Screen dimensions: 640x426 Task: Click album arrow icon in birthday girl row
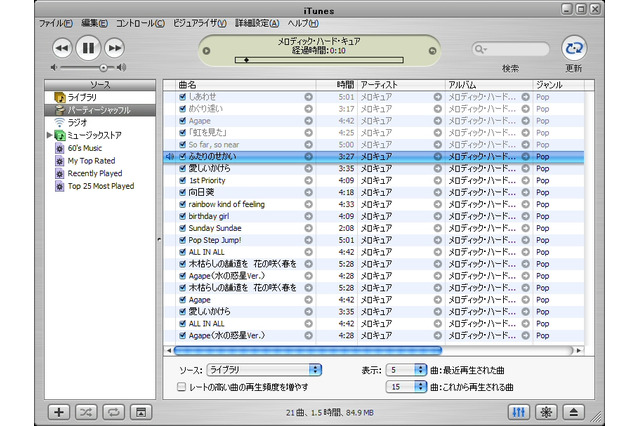(x=526, y=216)
